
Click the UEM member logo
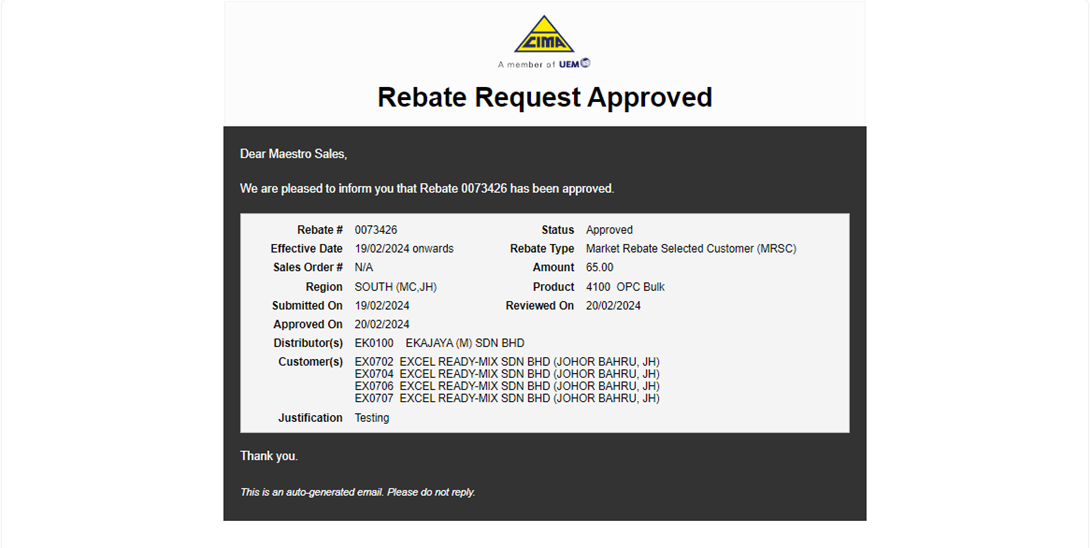(x=575, y=64)
